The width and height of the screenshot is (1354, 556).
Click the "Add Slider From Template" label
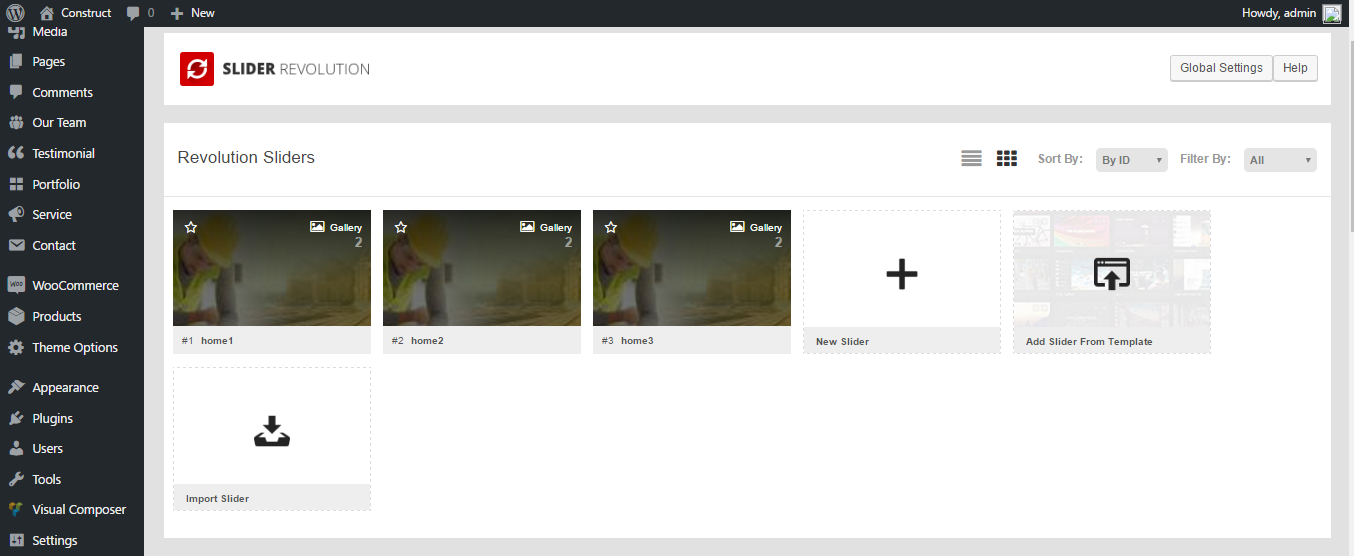click(1089, 342)
